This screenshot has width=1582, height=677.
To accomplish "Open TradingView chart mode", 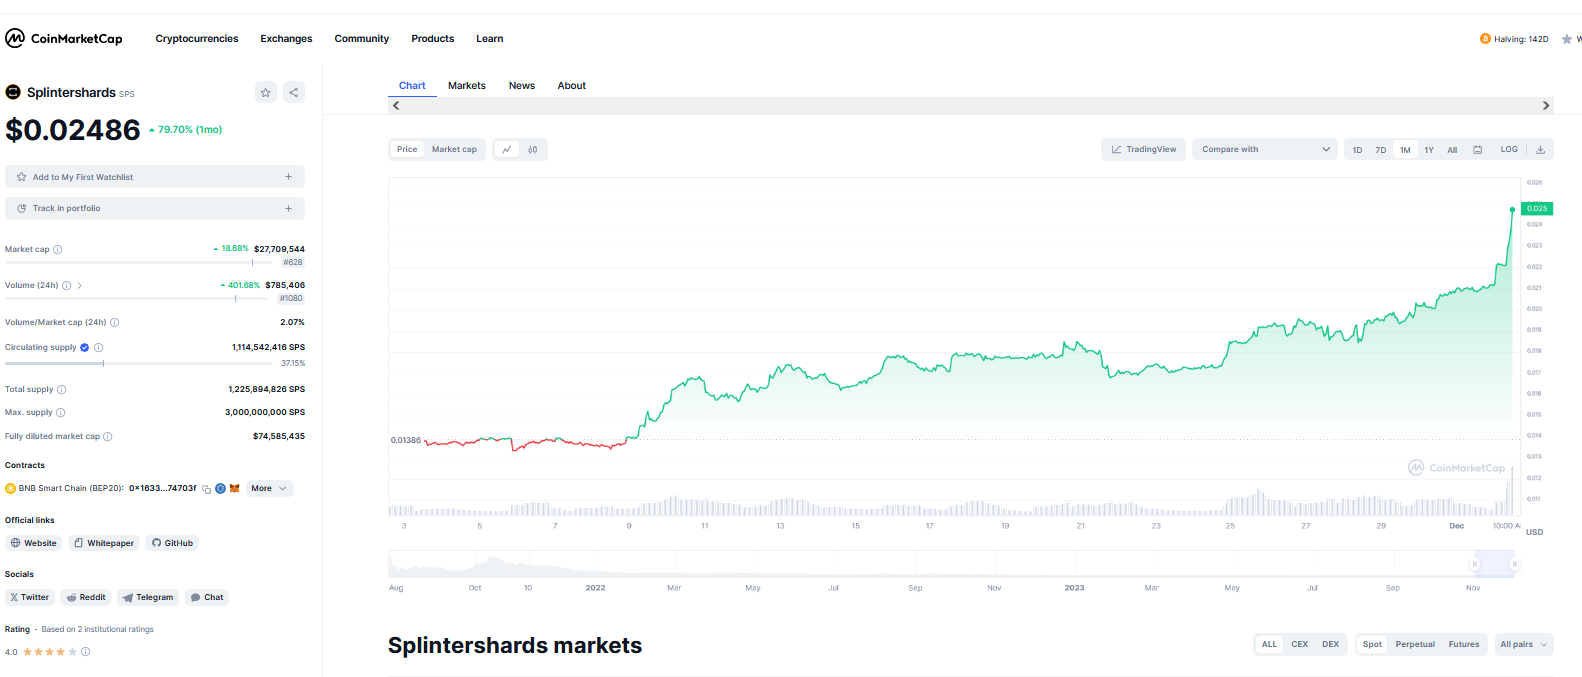I will click(1144, 149).
